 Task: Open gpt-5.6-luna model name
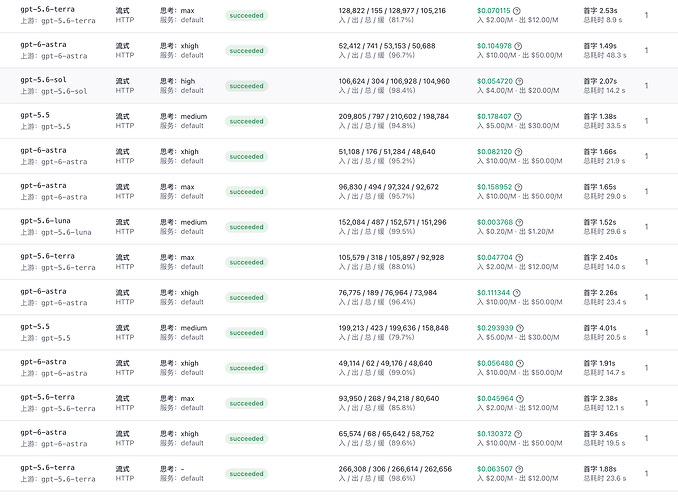click(x=45, y=221)
